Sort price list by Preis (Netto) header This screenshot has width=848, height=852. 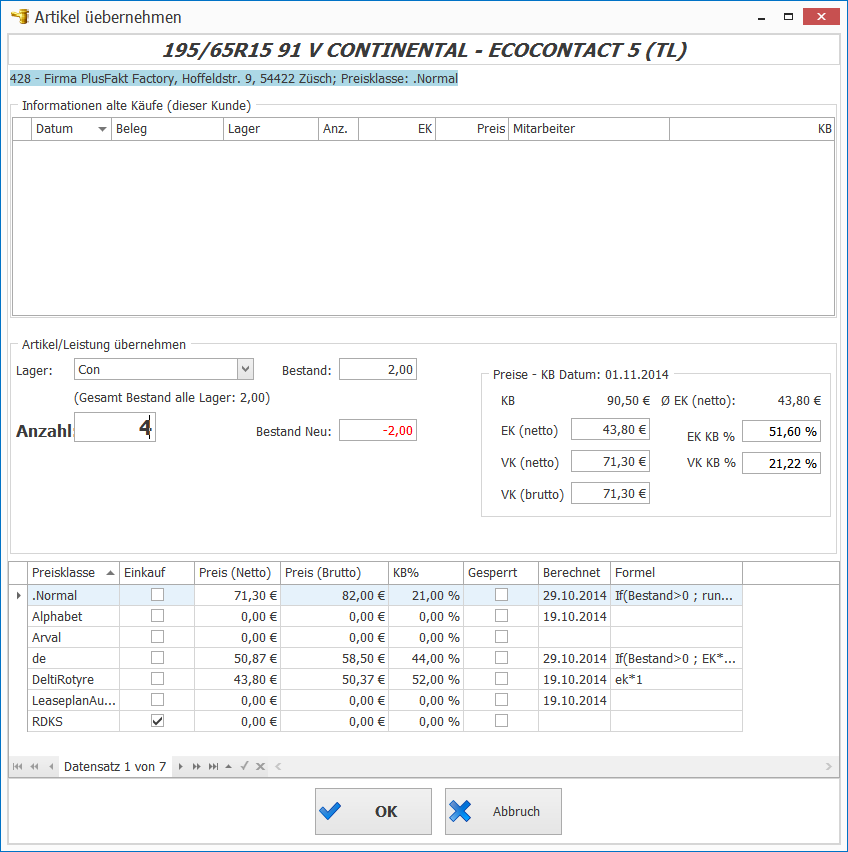pos(237,573)
